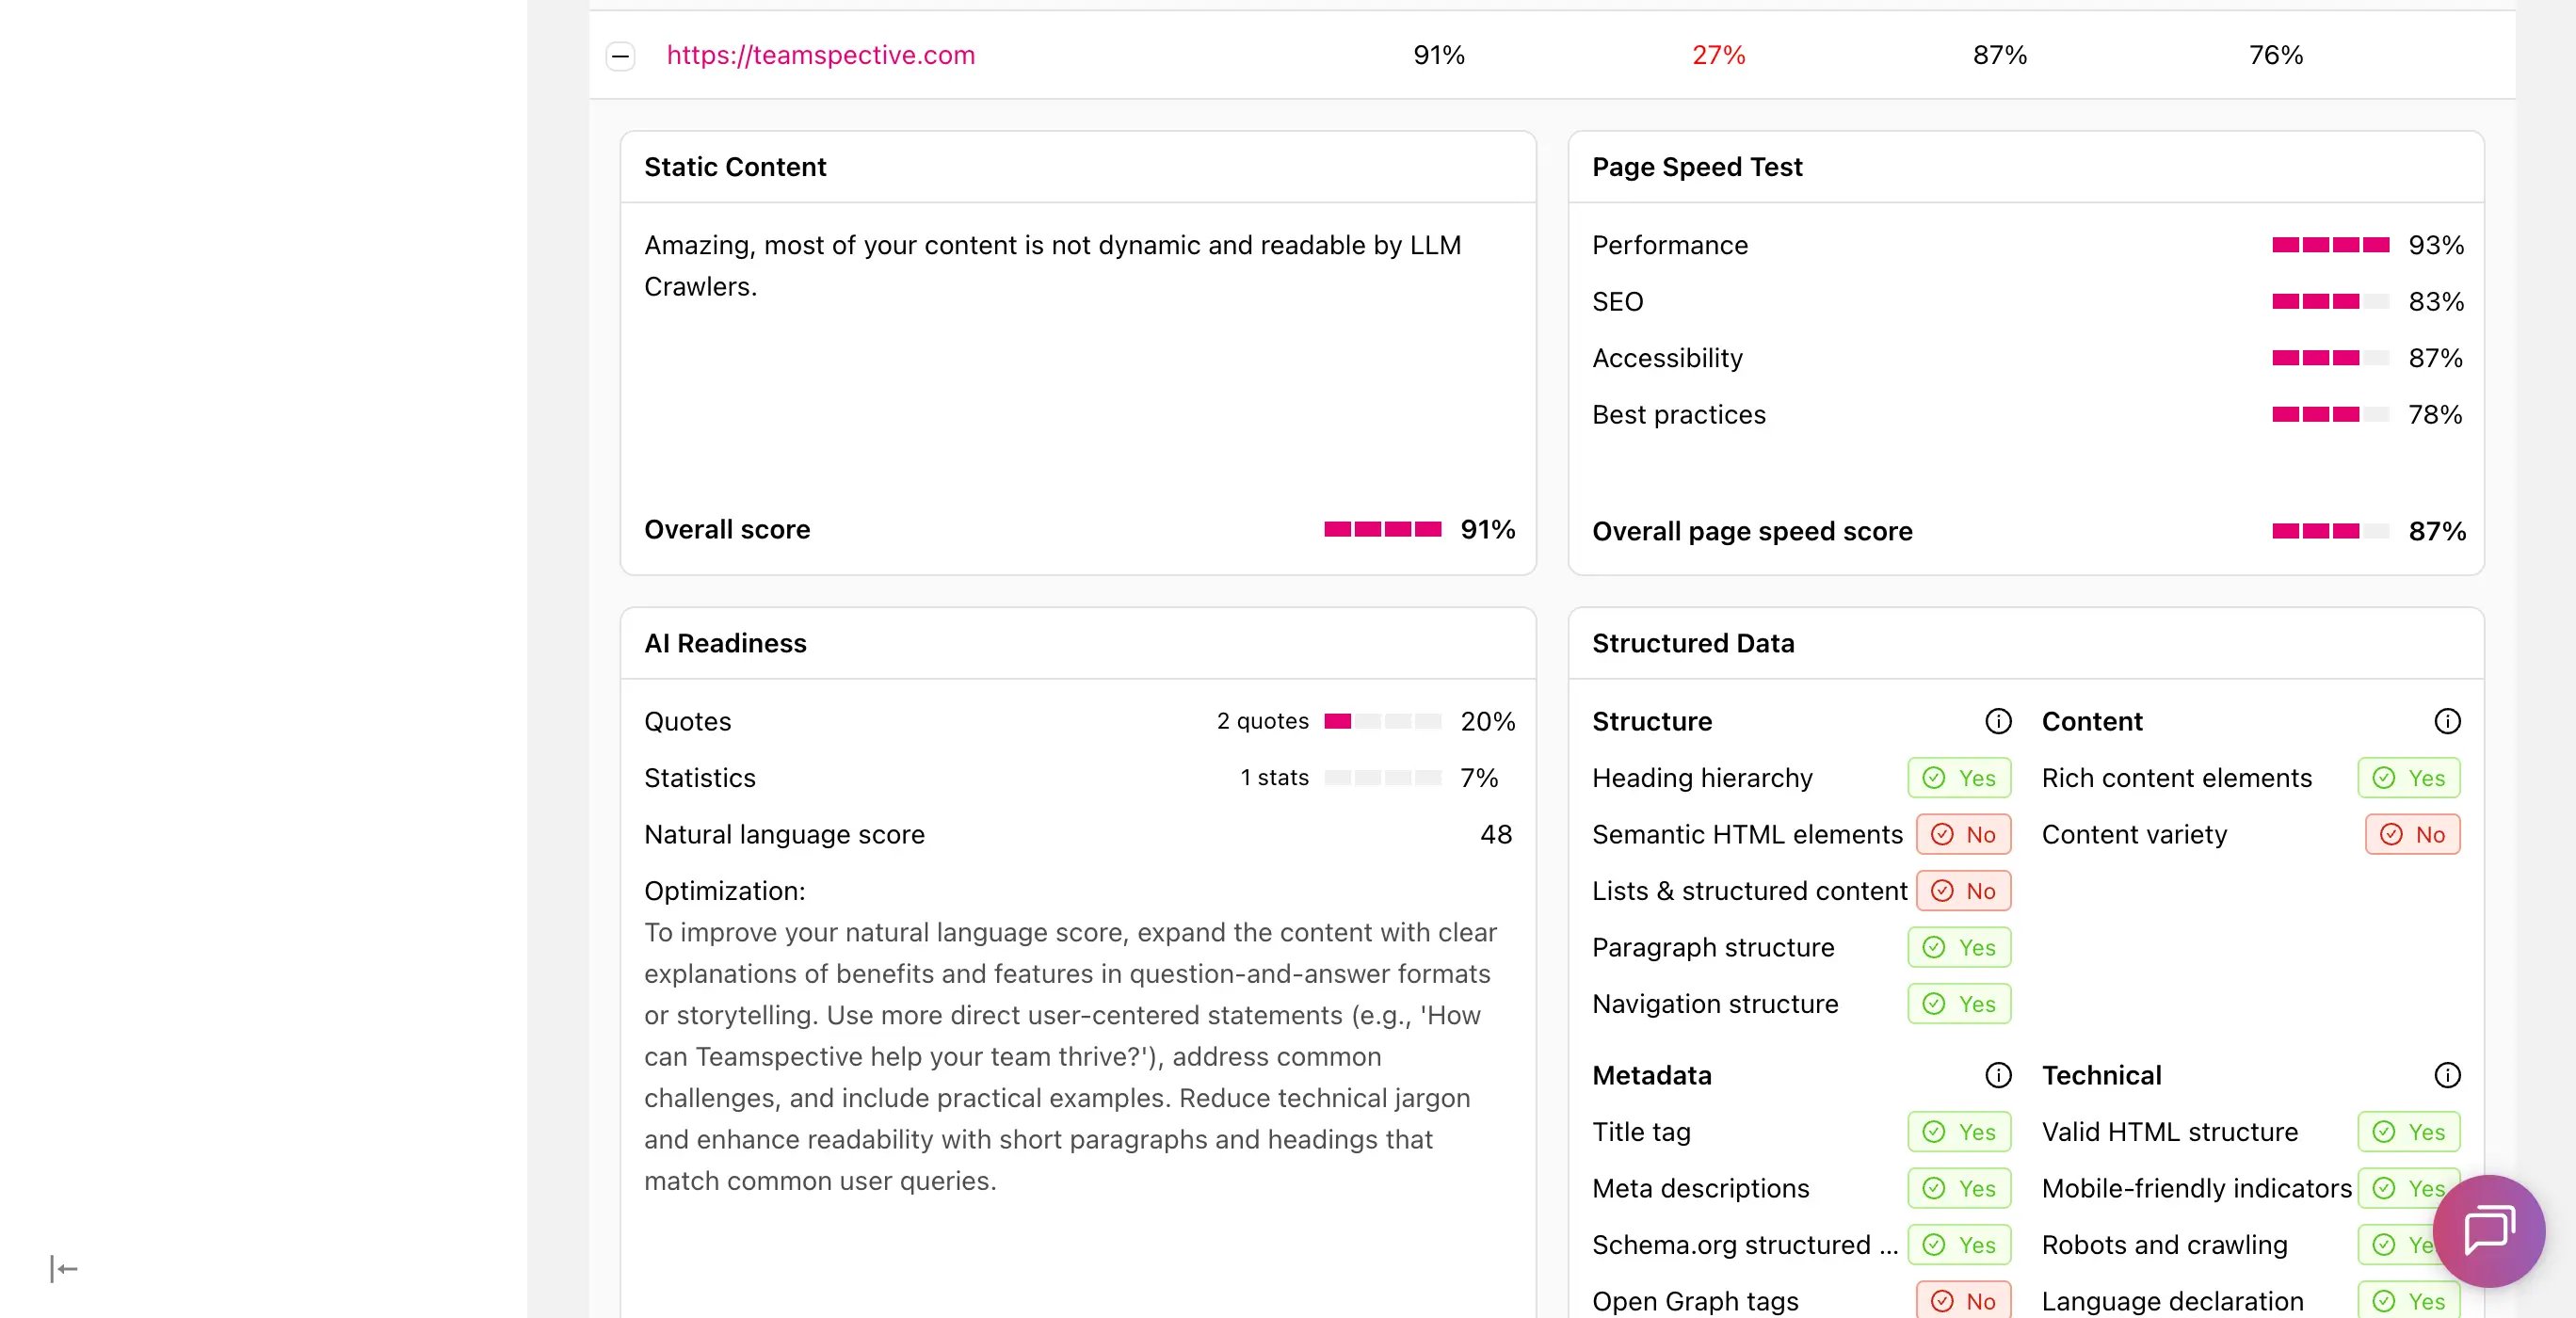Click the Rich content elements Yes badge
The image size is (2576, 1318).
[2408, 778]
